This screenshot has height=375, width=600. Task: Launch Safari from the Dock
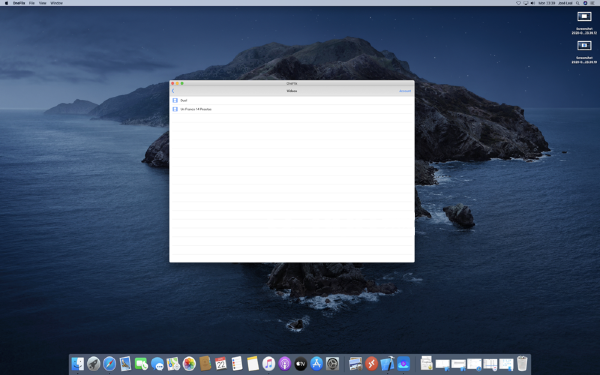click(109, 364)
